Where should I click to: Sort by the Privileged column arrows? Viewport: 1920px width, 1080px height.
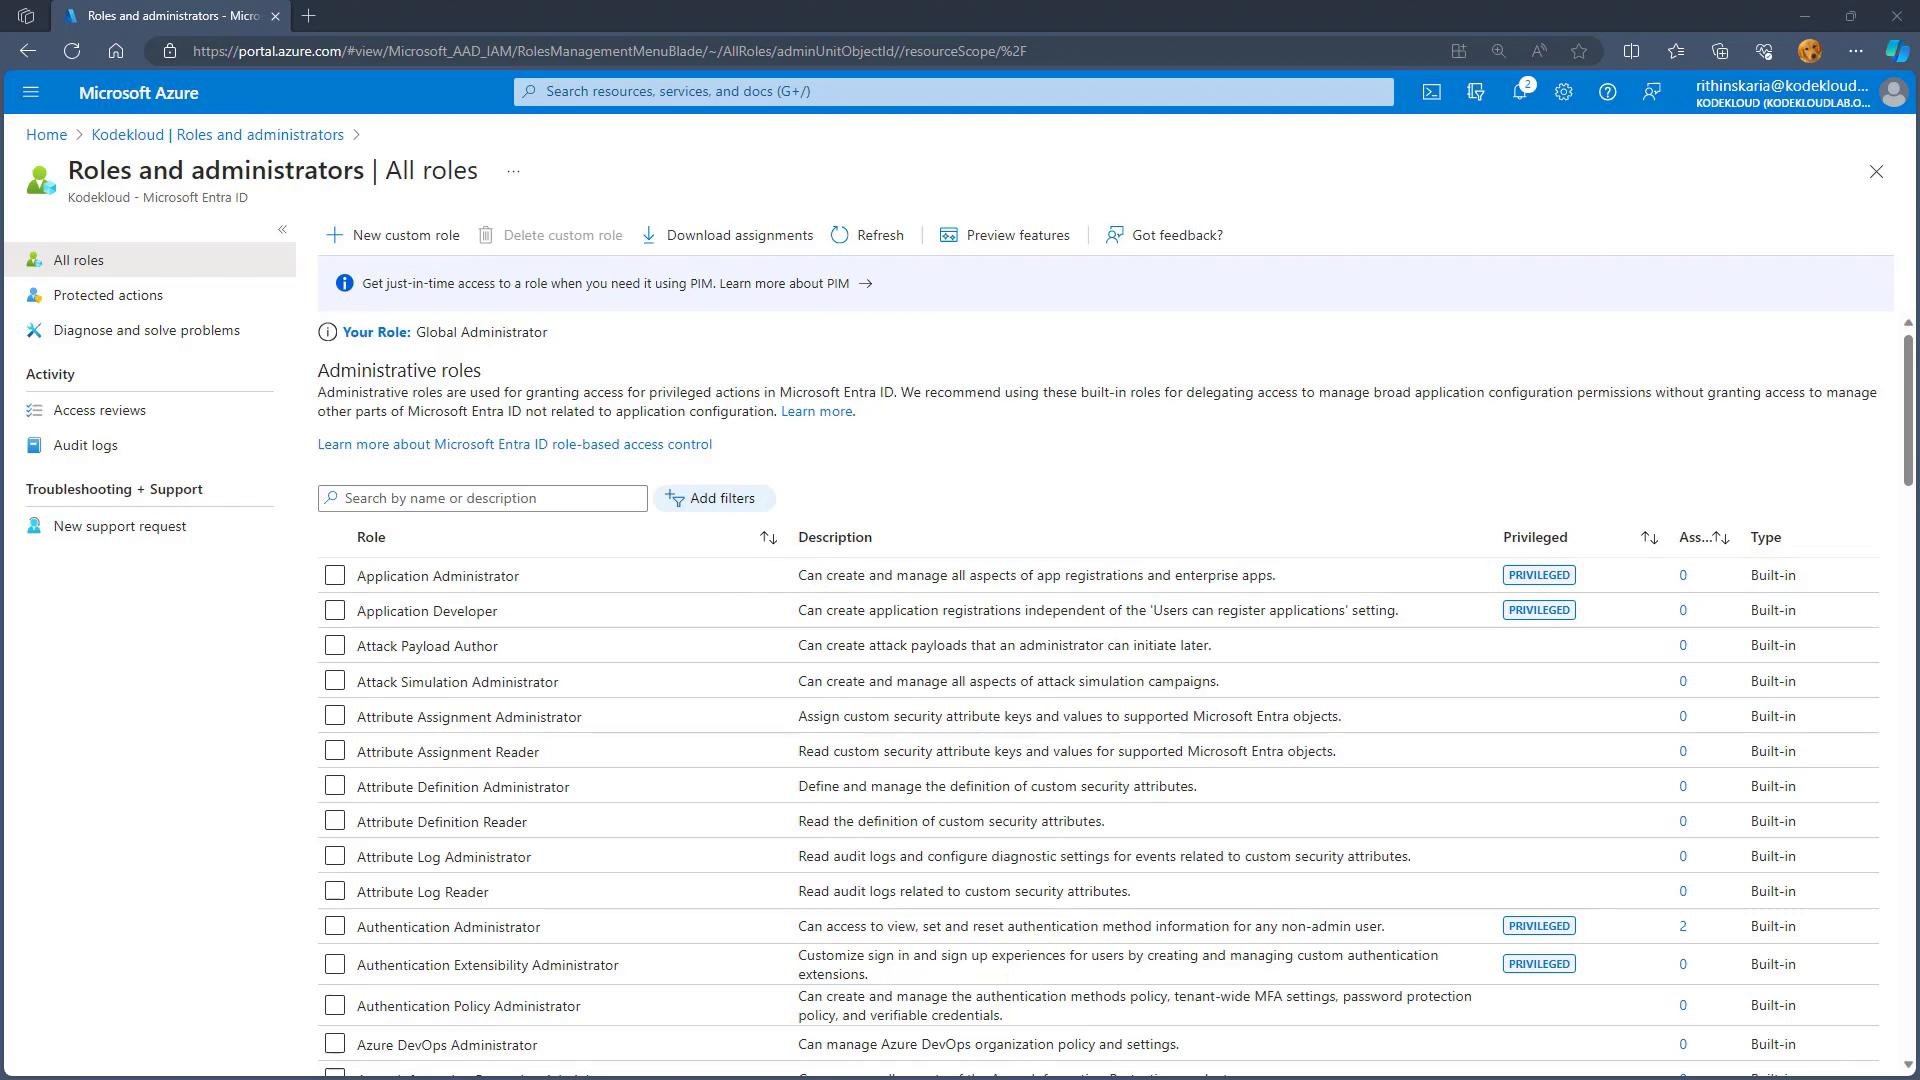(1649, 538)
